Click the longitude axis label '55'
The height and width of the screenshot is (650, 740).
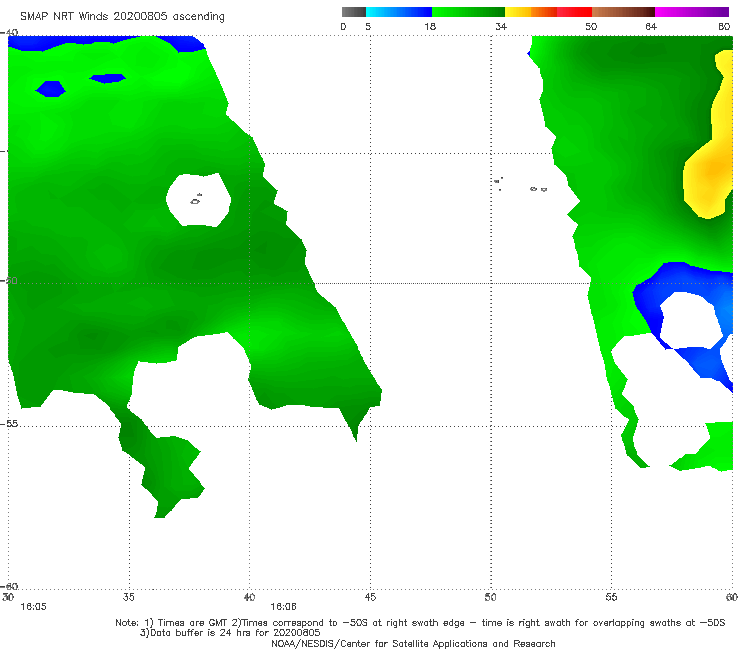[x=612, y=597]
